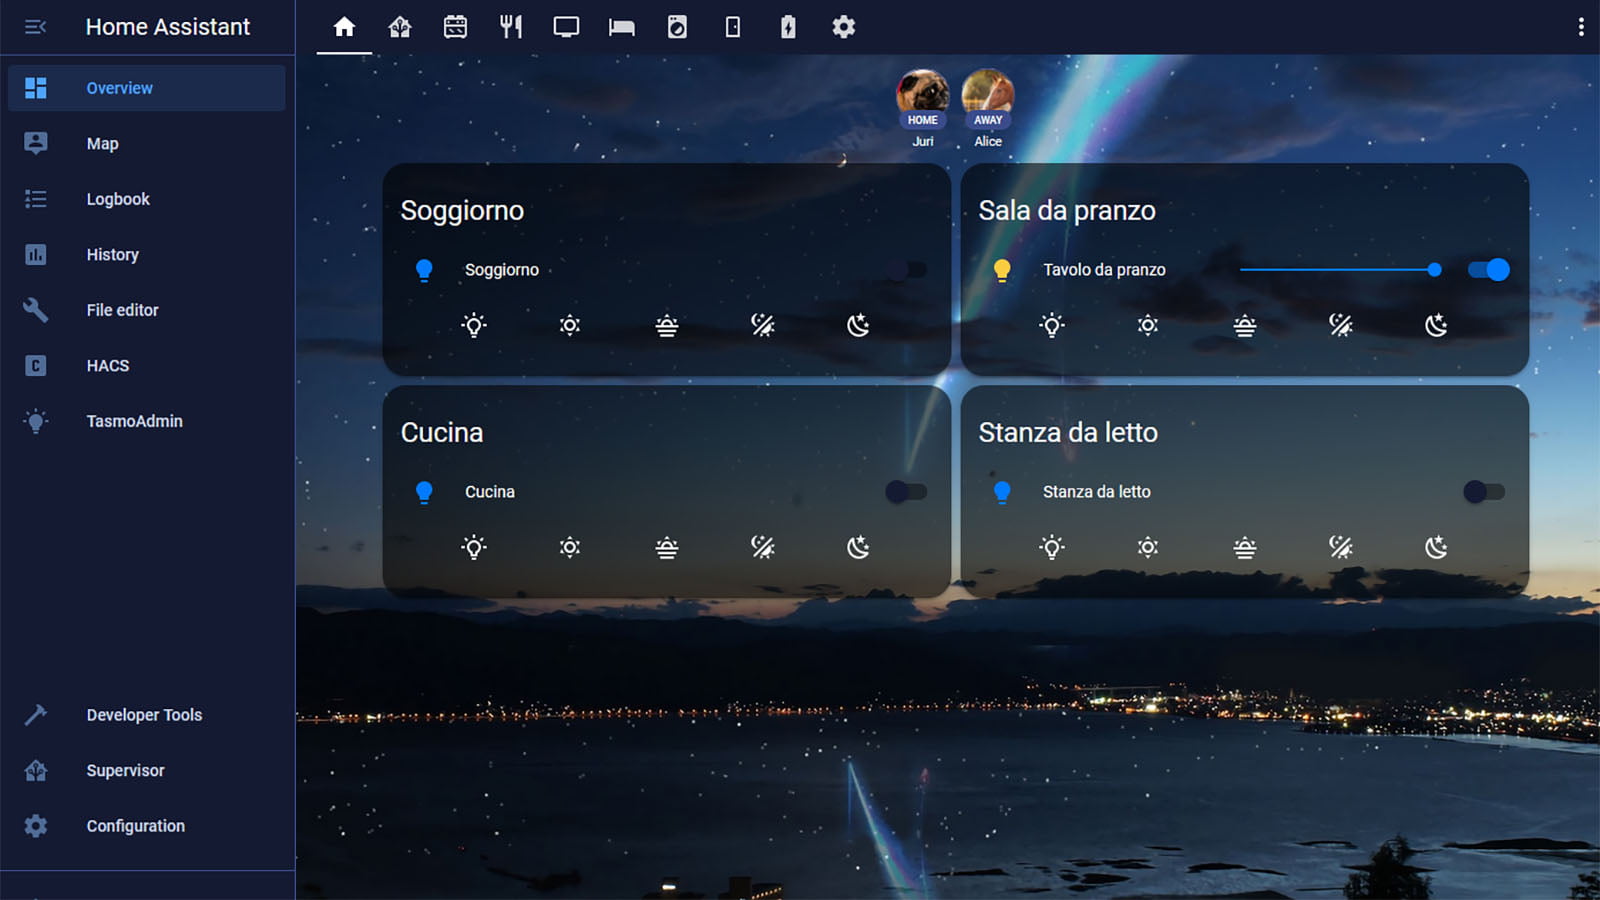Viewport: 1600px width, 900px height.
Task: Select the washing machine tab icon
Action: click(x=678, y=27)
